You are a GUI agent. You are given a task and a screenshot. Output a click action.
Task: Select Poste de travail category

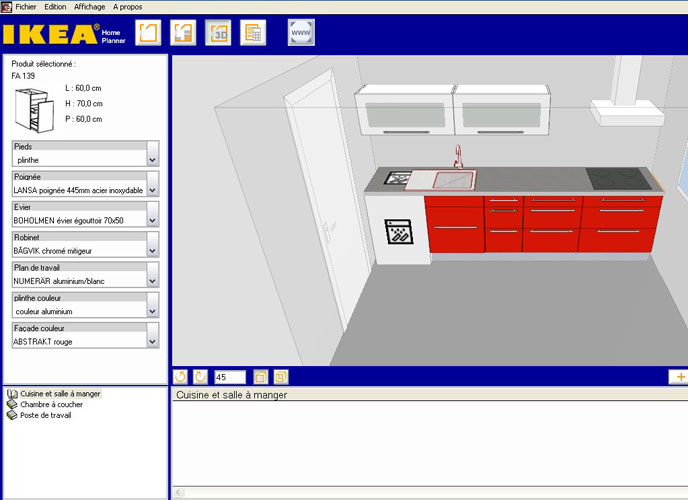coord(46,415)
